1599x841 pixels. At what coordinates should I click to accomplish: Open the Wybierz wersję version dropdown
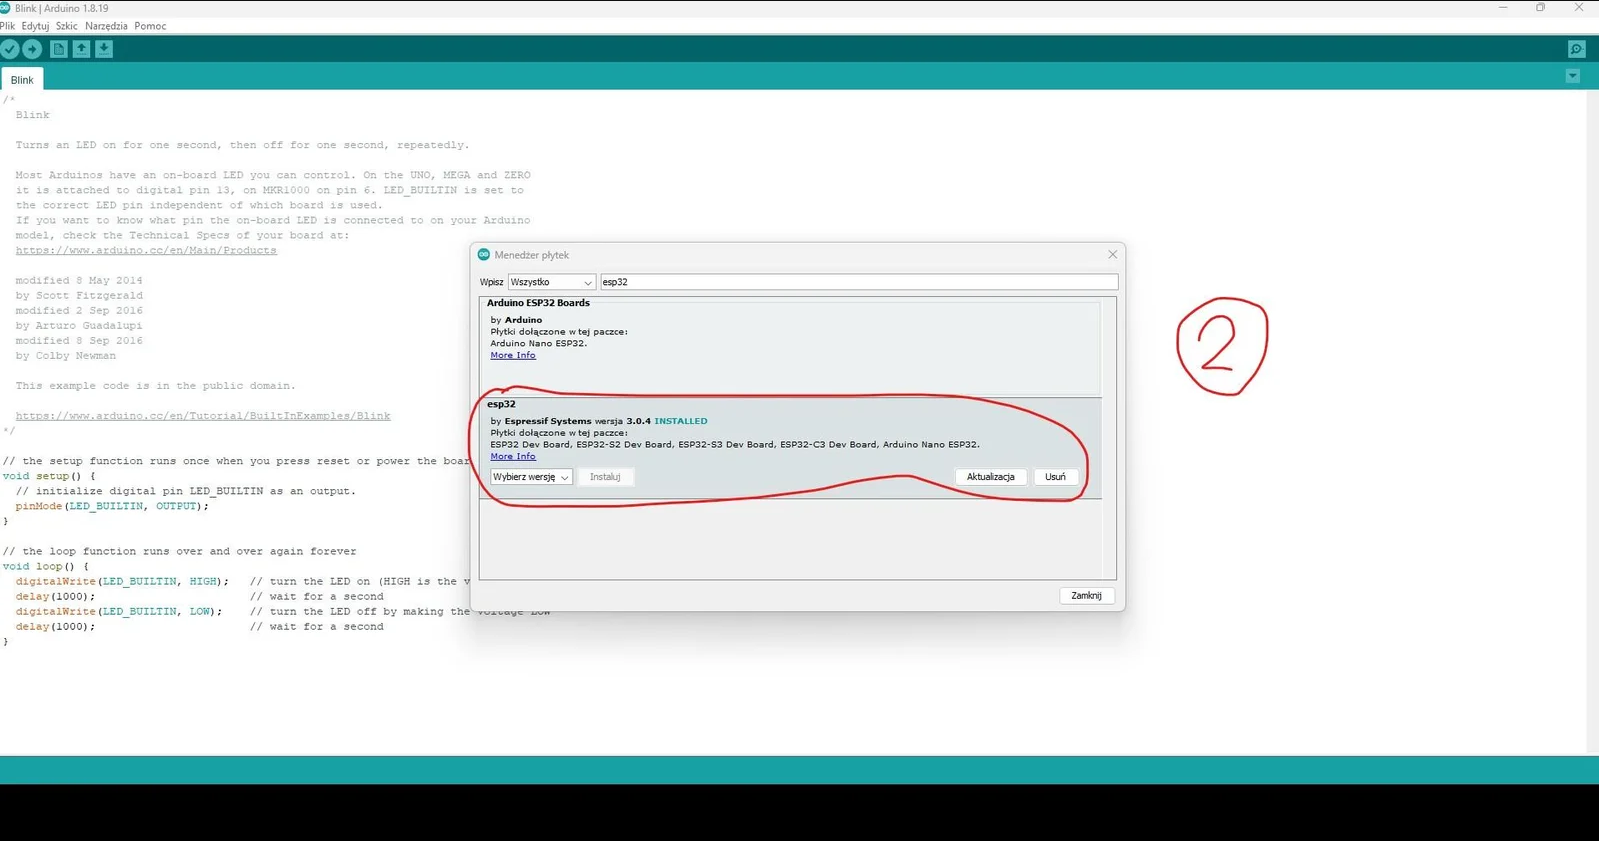[x=531, y=477]
